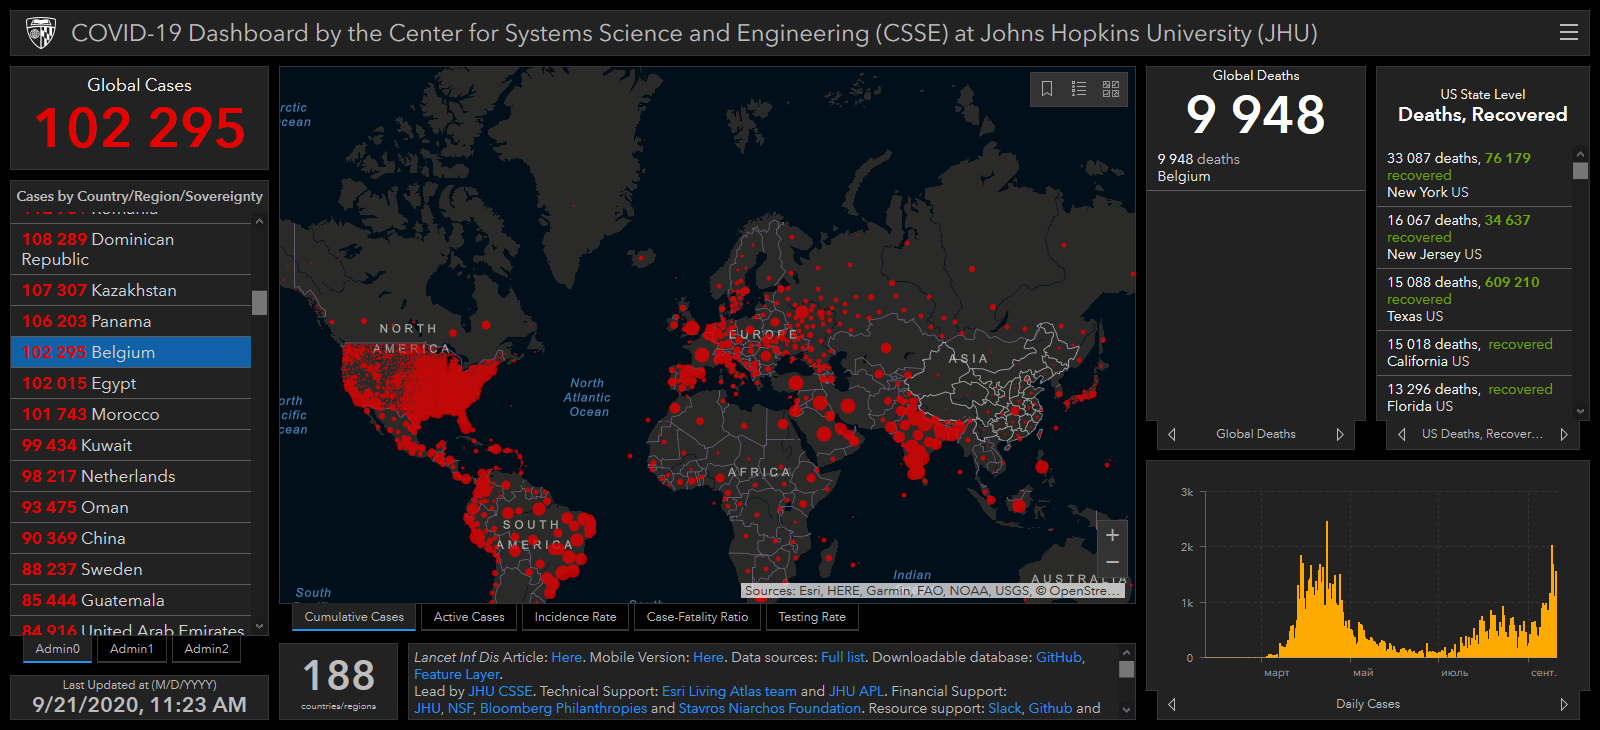This screenshot has width=1600, height=730.
Task: Show previous chart before Daily Cases
Action: point(1172,704)
